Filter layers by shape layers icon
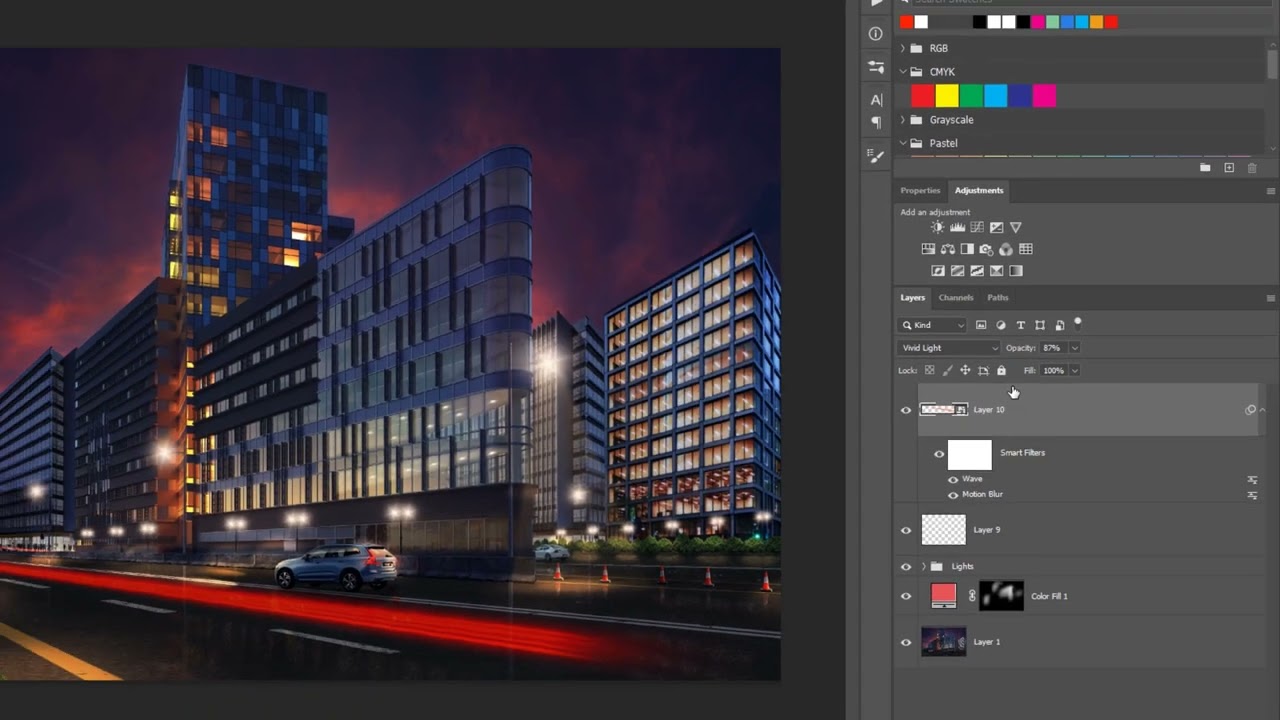Screen dimensions: 1280x720 tap(1040, 325)
